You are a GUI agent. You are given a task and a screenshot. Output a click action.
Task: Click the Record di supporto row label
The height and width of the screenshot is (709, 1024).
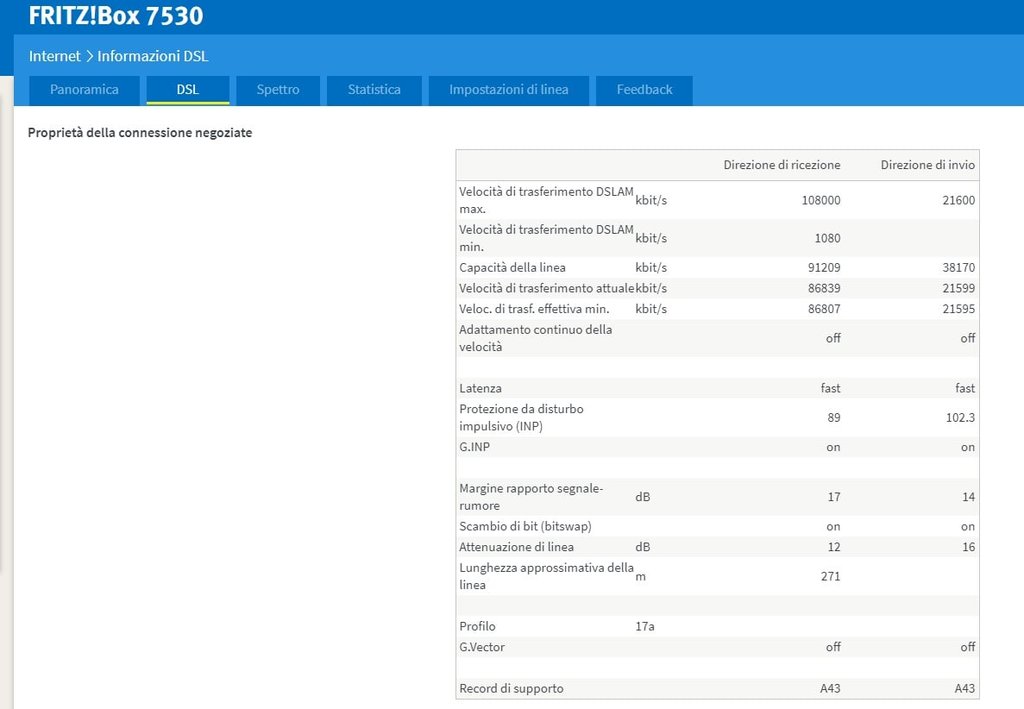click(x=511, y=688)
